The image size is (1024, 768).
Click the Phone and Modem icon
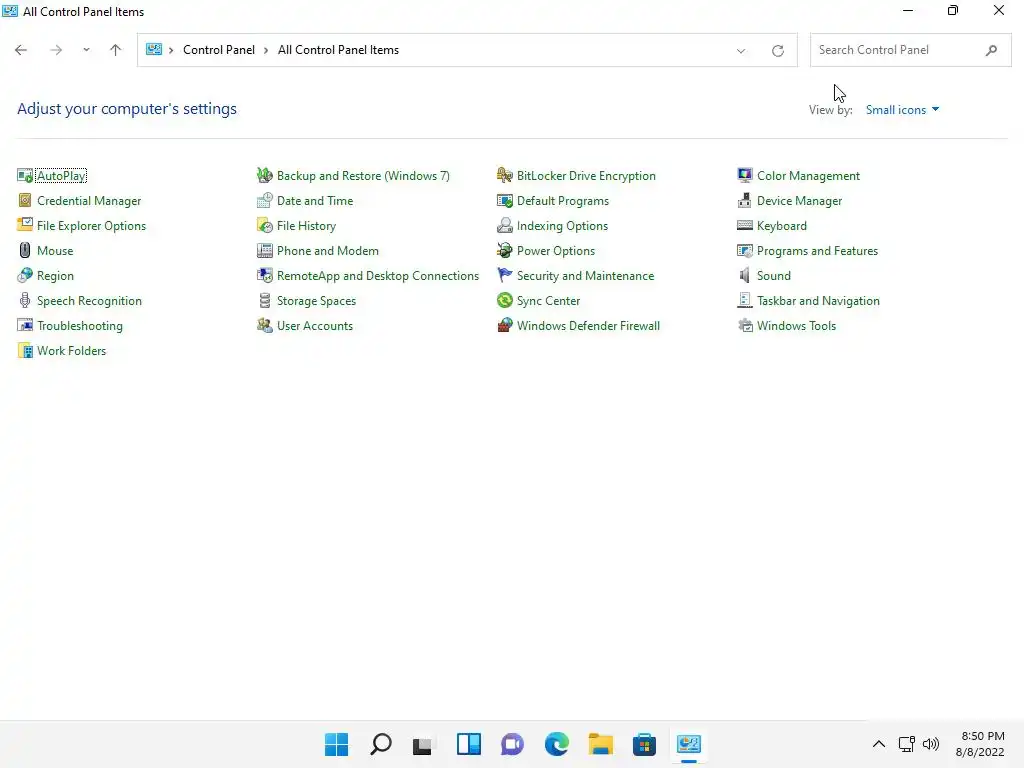(x=264, y=251)
